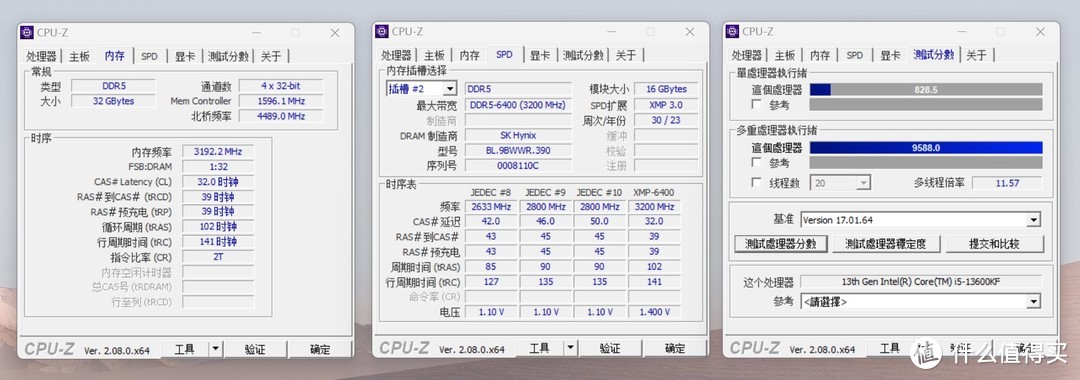Open 显卡 tab in left memory window
The height and width of the screenshot is (380, 1080).
[x=185, y=56]
